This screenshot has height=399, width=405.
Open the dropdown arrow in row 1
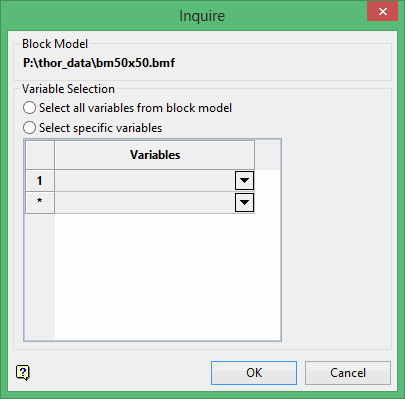[x=244, y=181]
